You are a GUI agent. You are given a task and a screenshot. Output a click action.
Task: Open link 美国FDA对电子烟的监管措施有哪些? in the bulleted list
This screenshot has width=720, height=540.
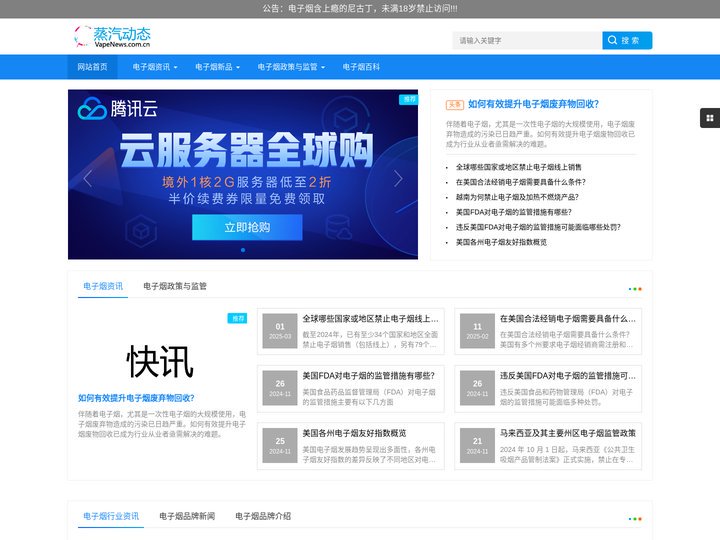tap(513, 212)
